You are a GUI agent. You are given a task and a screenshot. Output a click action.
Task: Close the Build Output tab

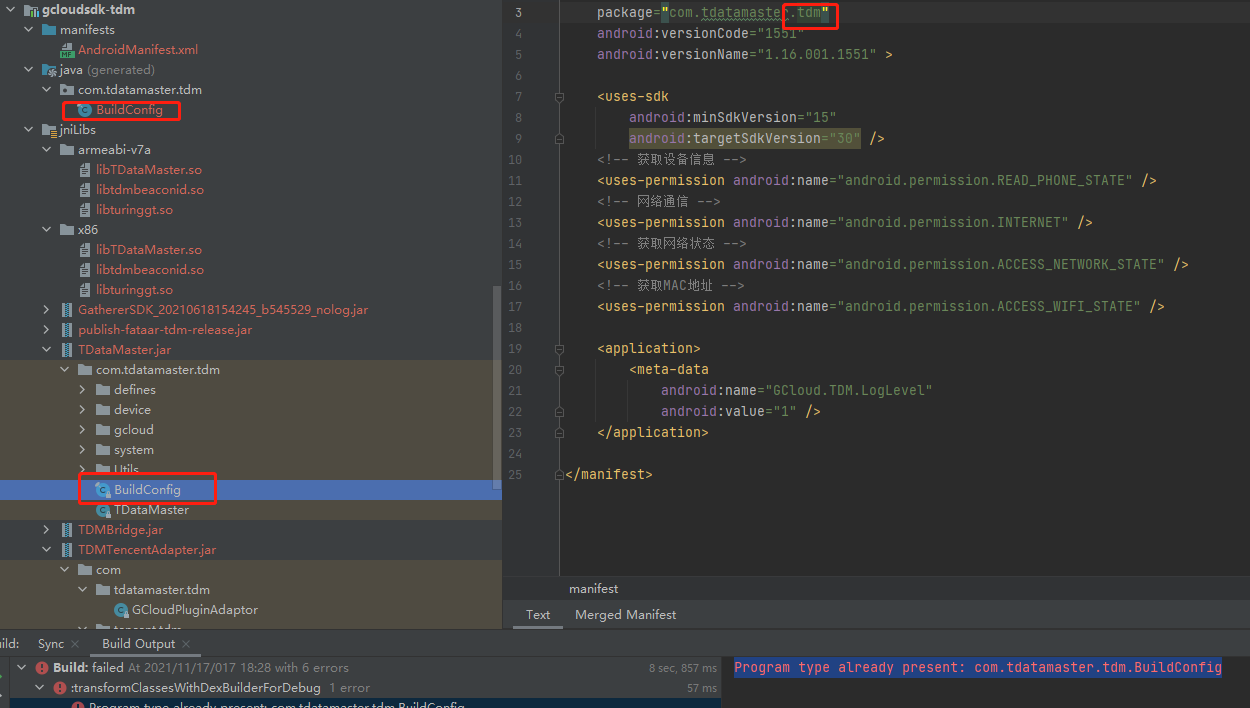(186, 645)
